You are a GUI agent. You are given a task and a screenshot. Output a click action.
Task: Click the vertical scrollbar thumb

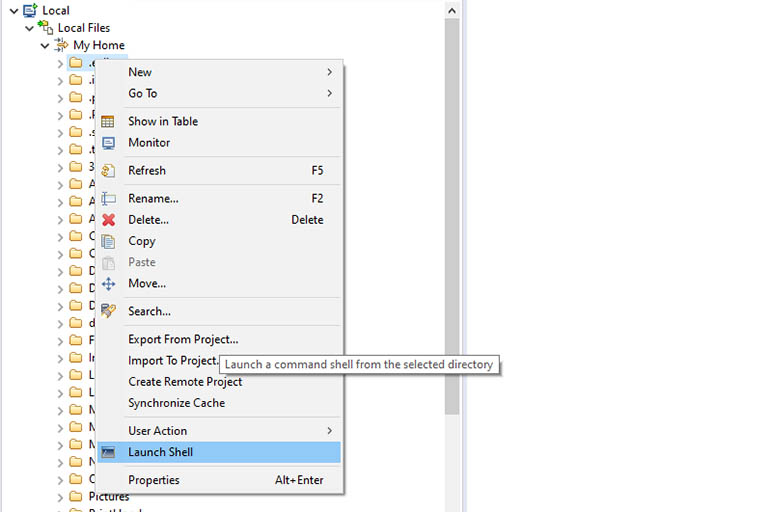point(452,217)
